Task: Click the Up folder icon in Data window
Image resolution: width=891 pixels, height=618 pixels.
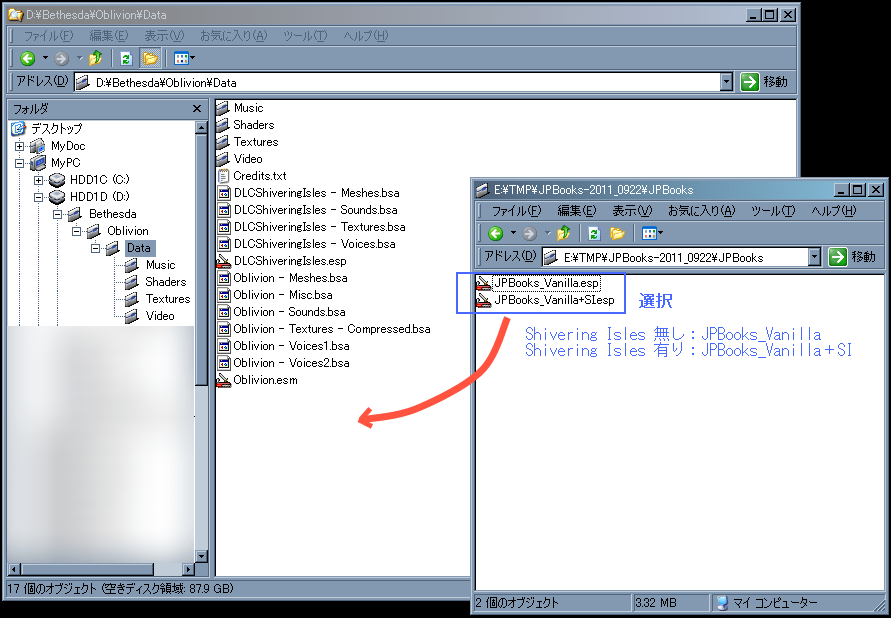Action: pyautogui.click(x=95, y=59)
